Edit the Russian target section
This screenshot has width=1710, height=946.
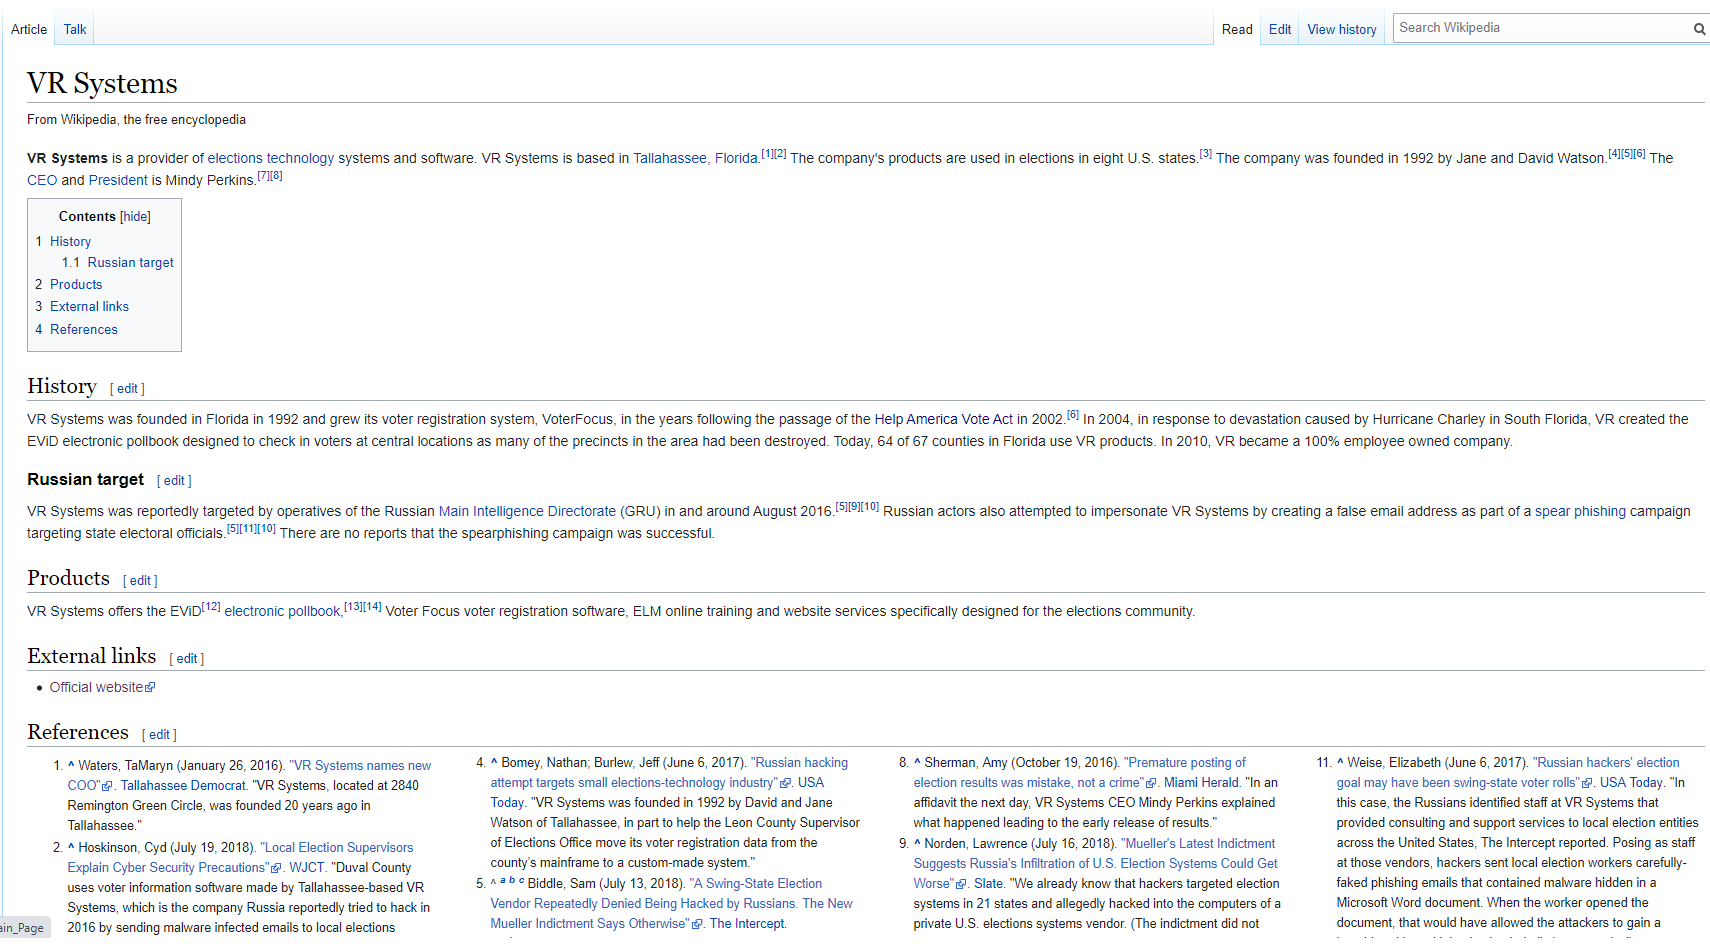[174, 481]
